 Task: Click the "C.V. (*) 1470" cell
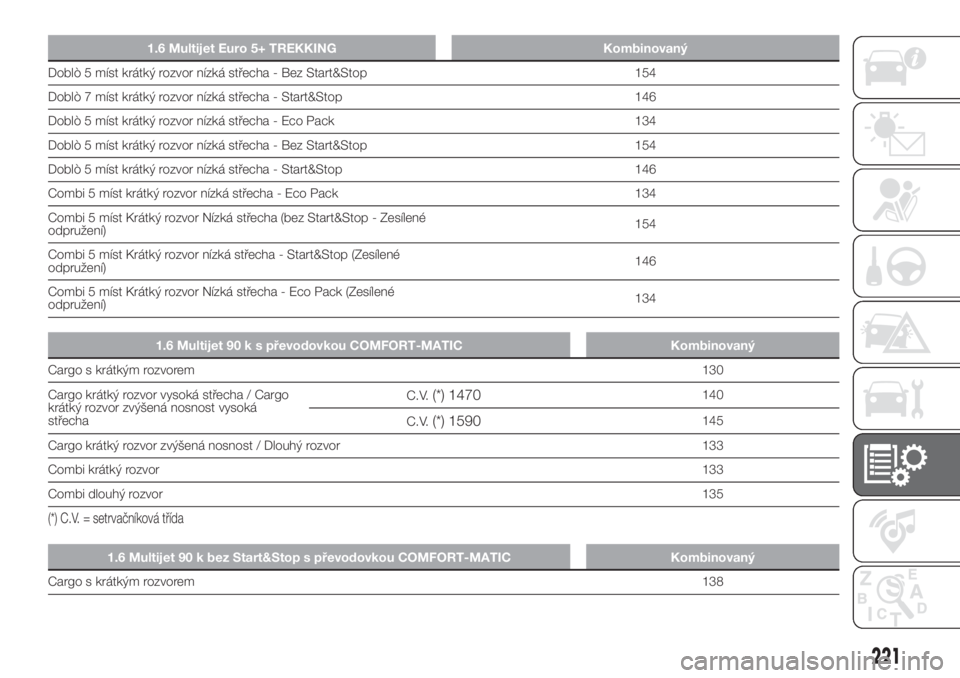(x=444, y=396)
